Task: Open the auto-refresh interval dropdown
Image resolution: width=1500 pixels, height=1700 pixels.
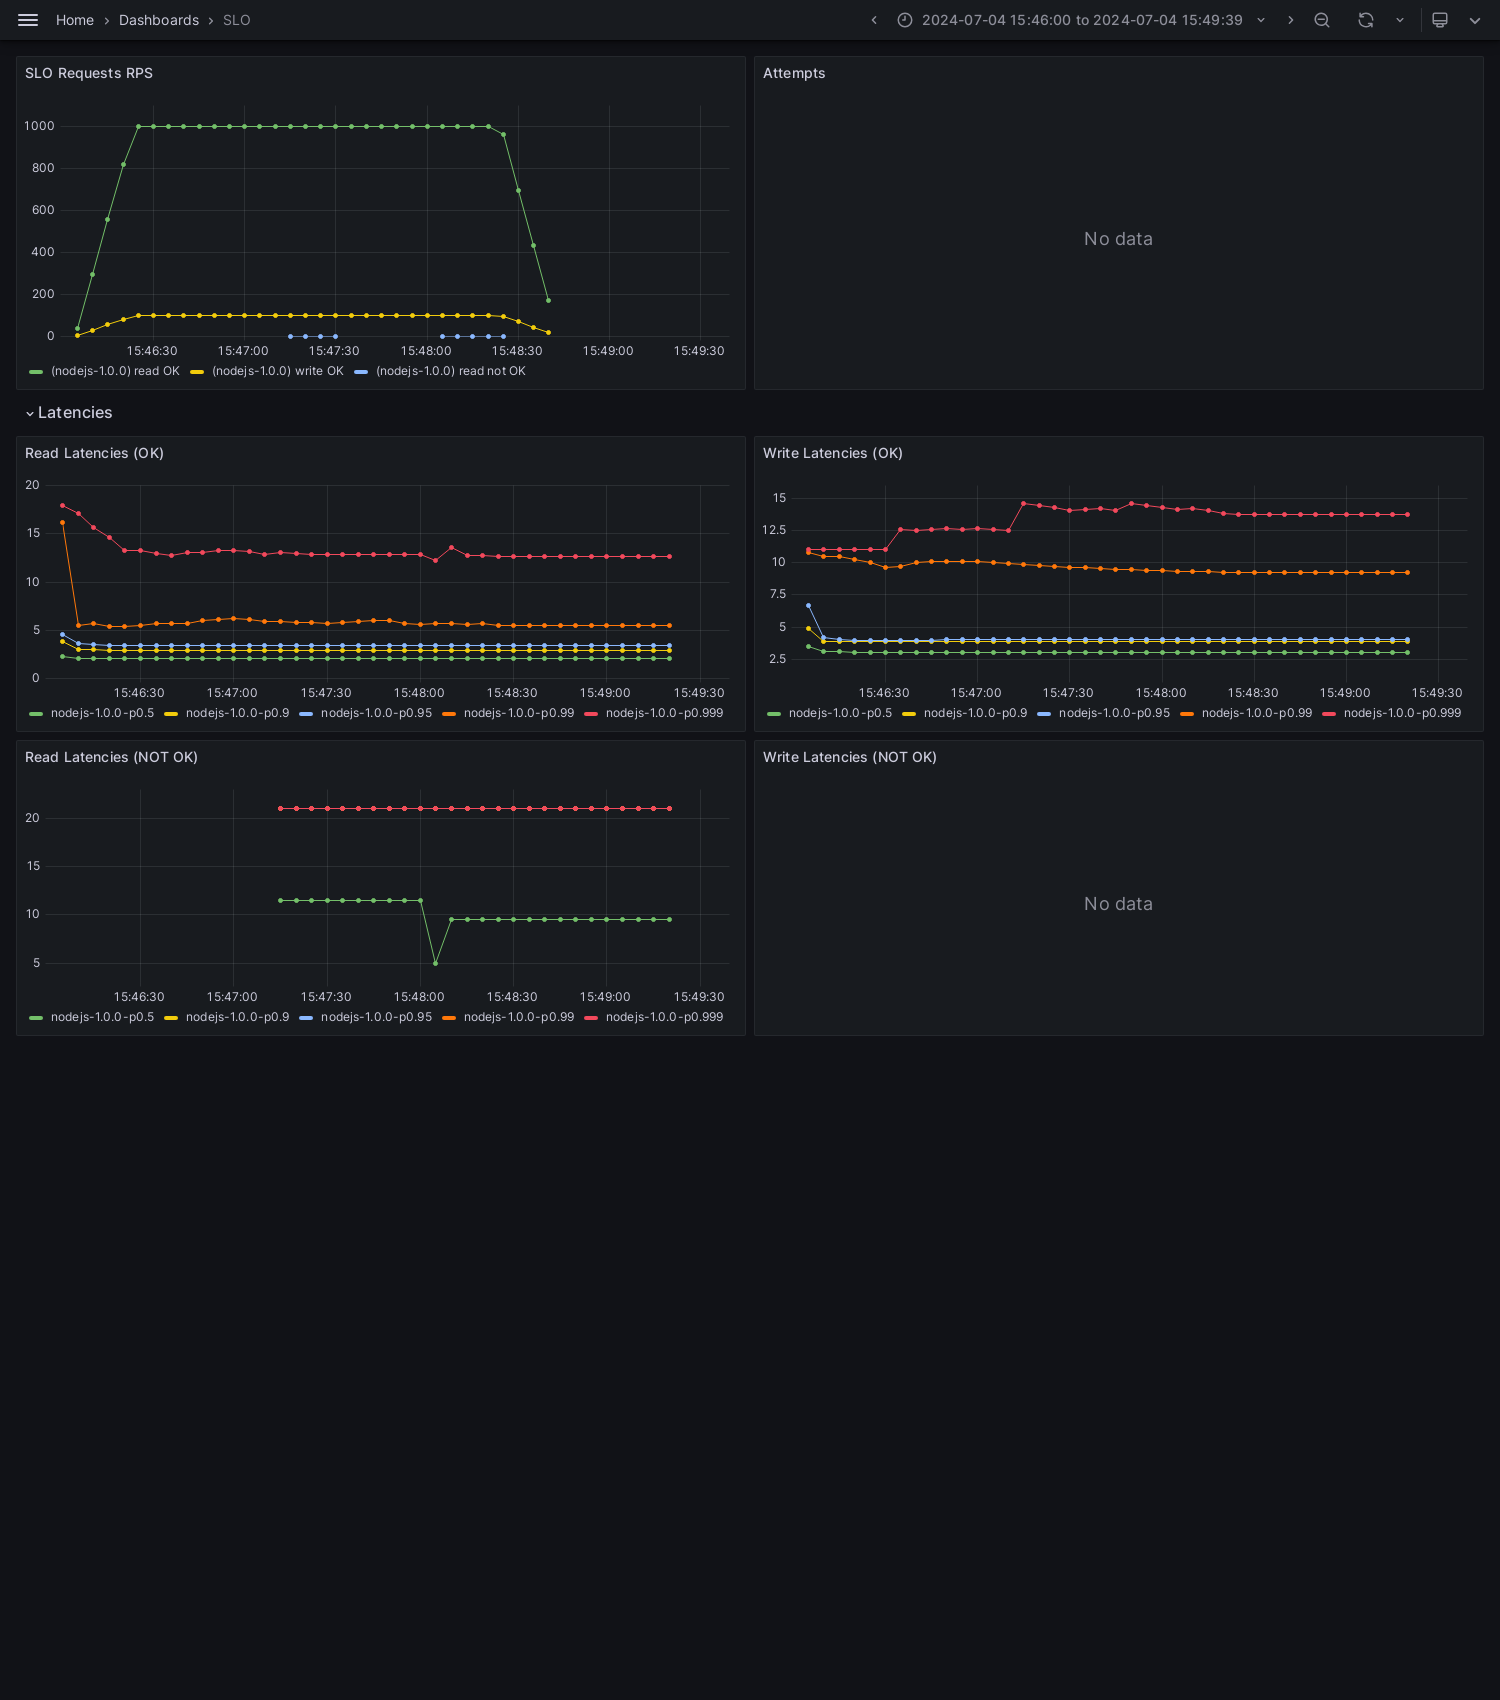Action: (1400, 20)
